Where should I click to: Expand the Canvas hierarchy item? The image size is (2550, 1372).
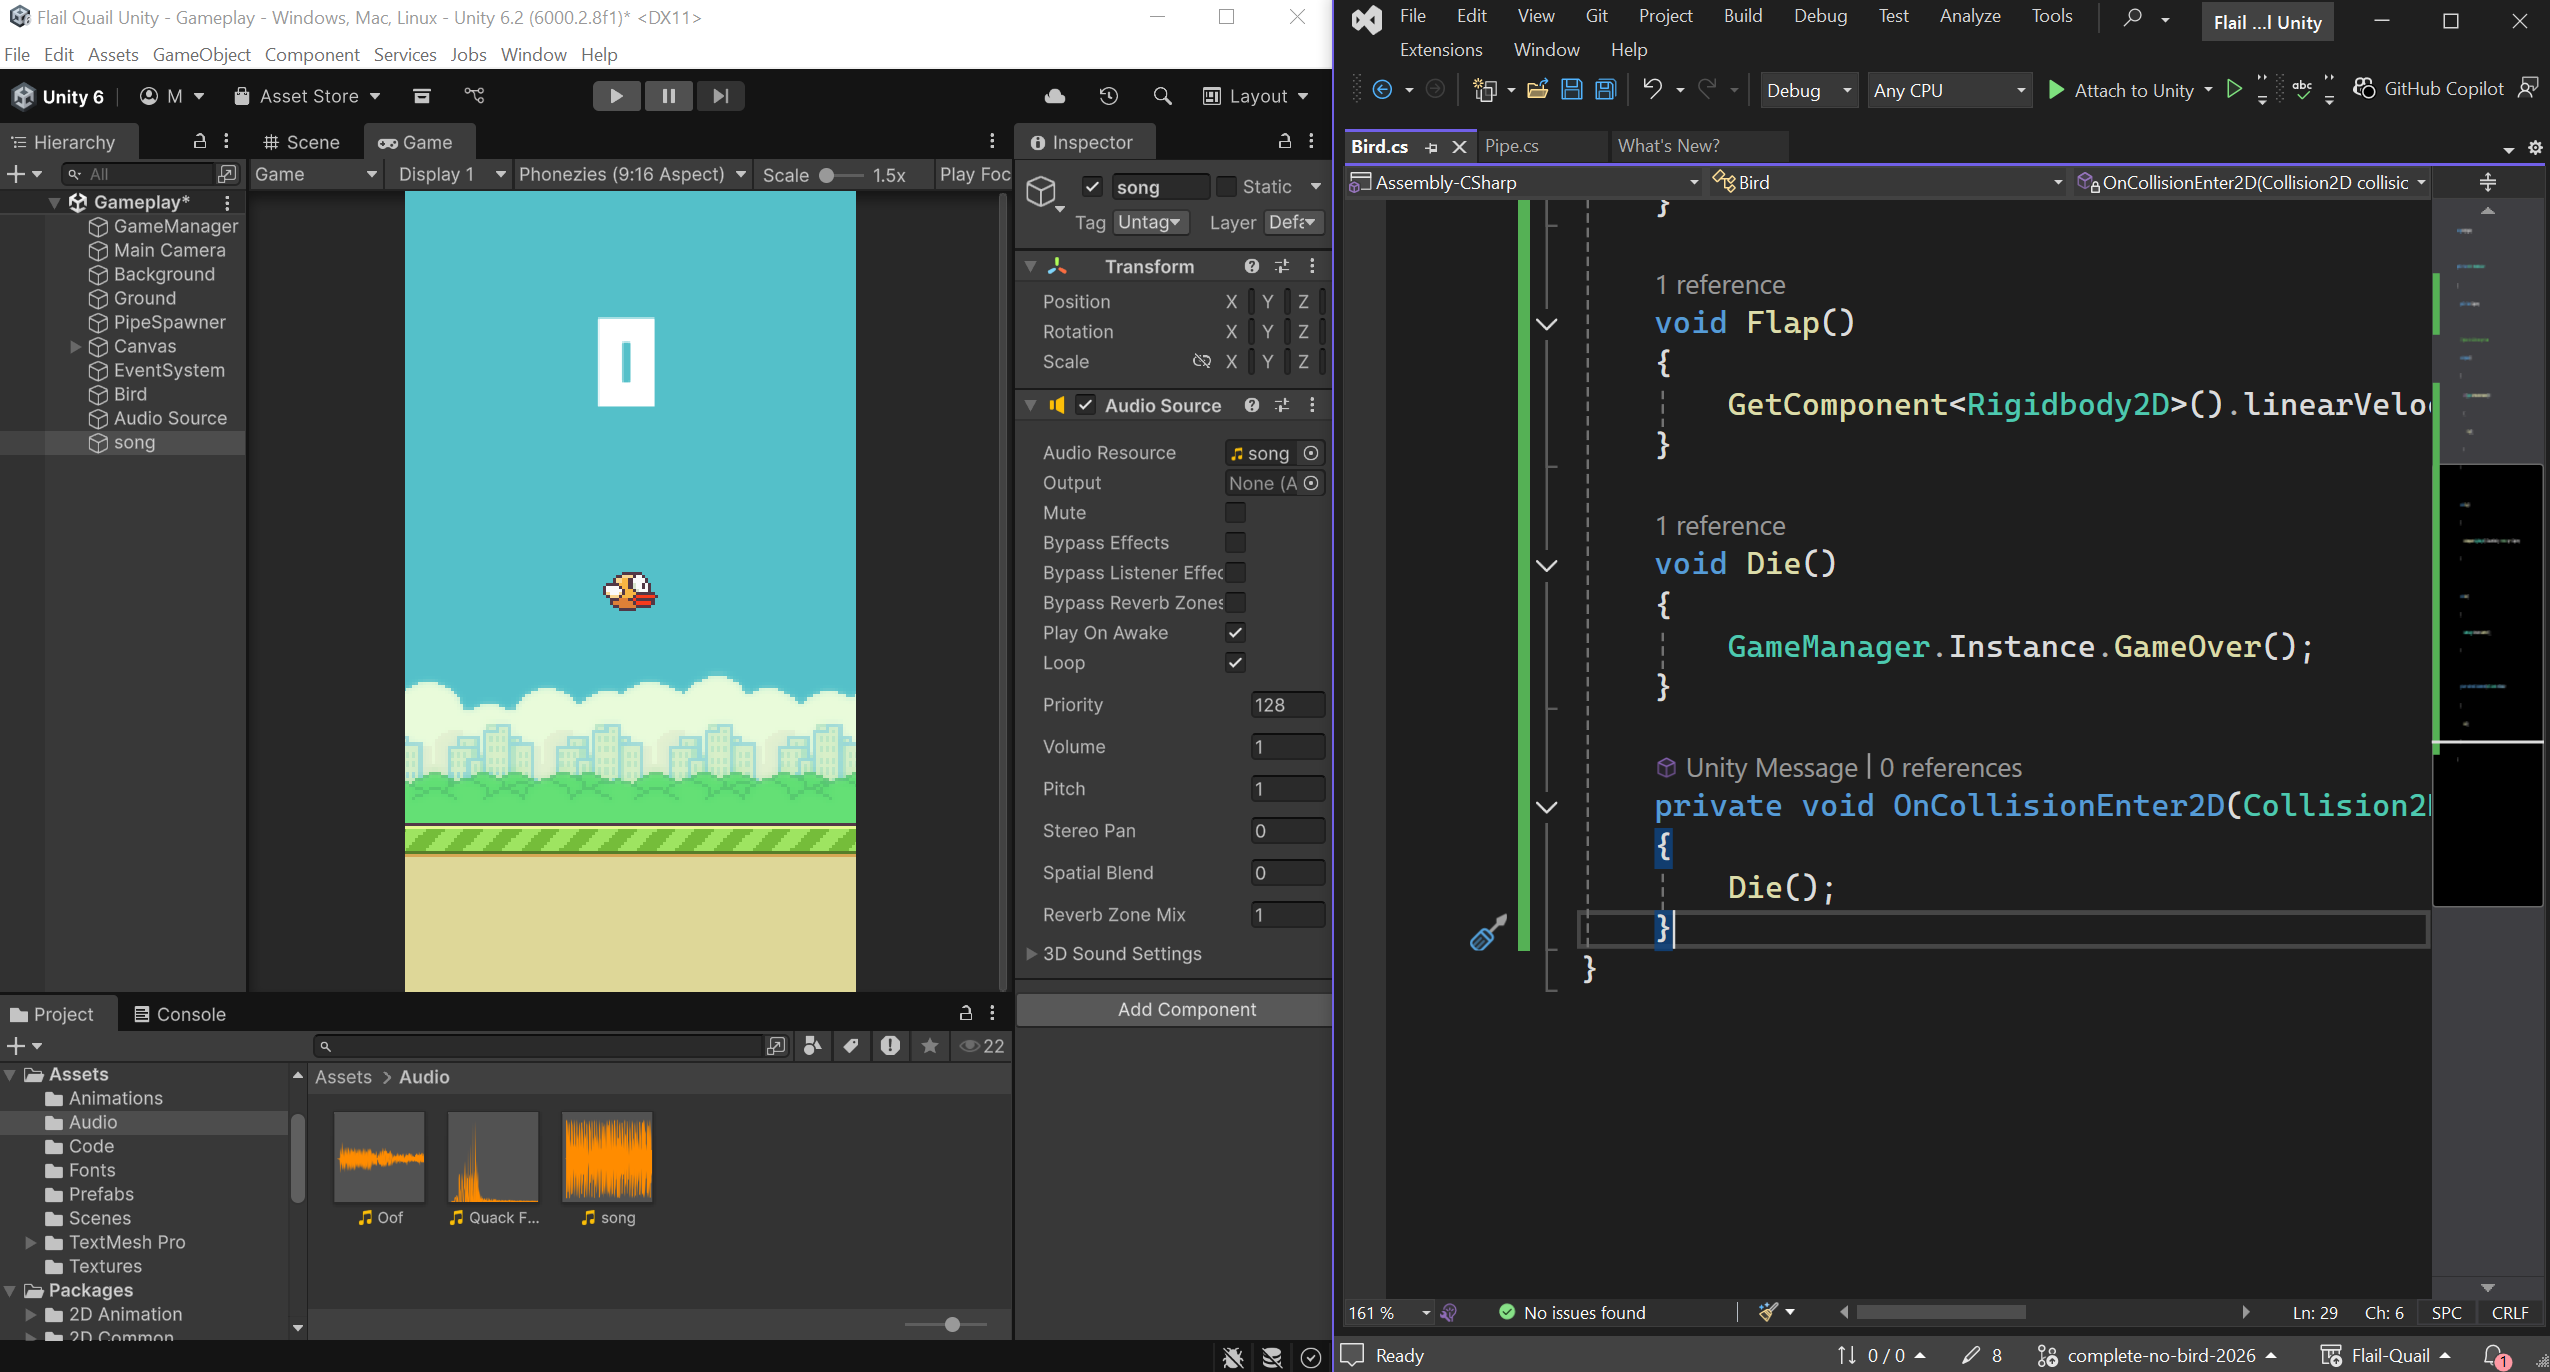click(x=75, y=346)
